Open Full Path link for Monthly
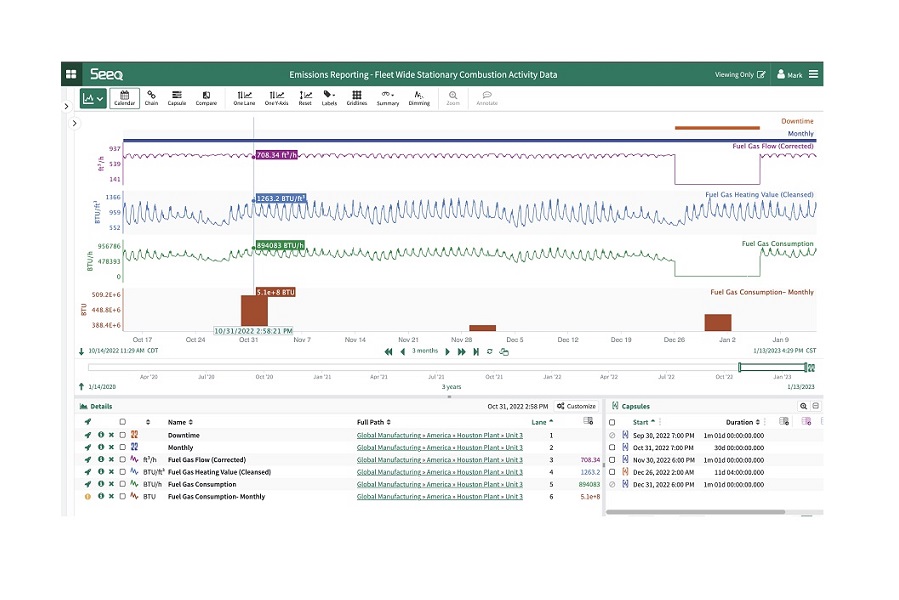Screen dimensions: 899x600 440,447
